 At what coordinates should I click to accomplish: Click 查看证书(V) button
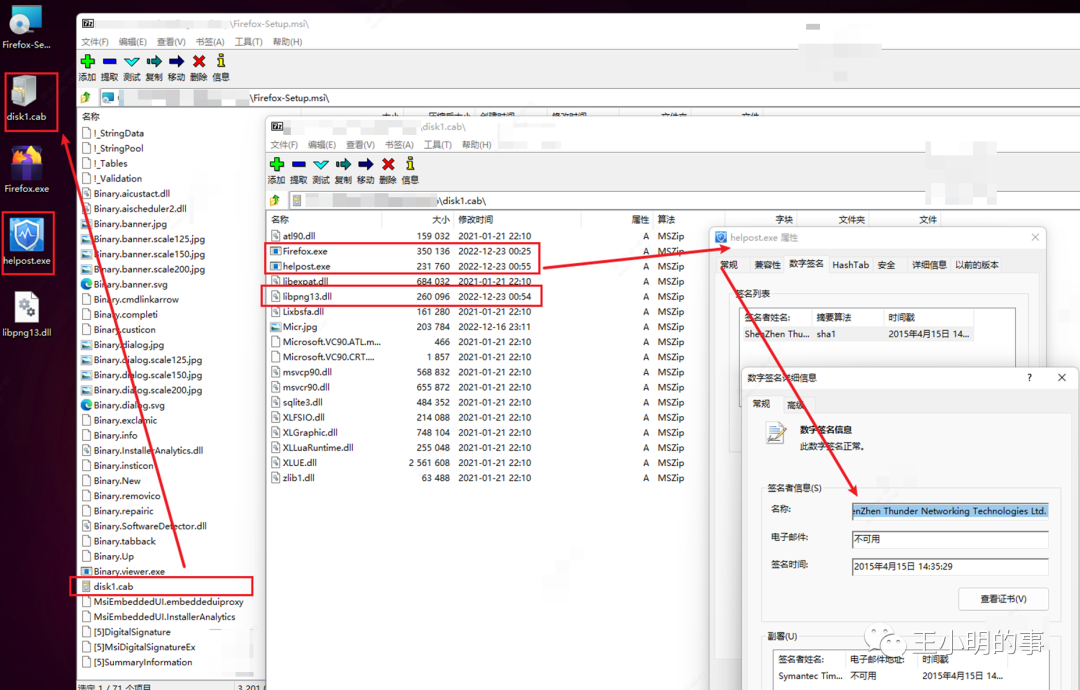coord(1004,598)
